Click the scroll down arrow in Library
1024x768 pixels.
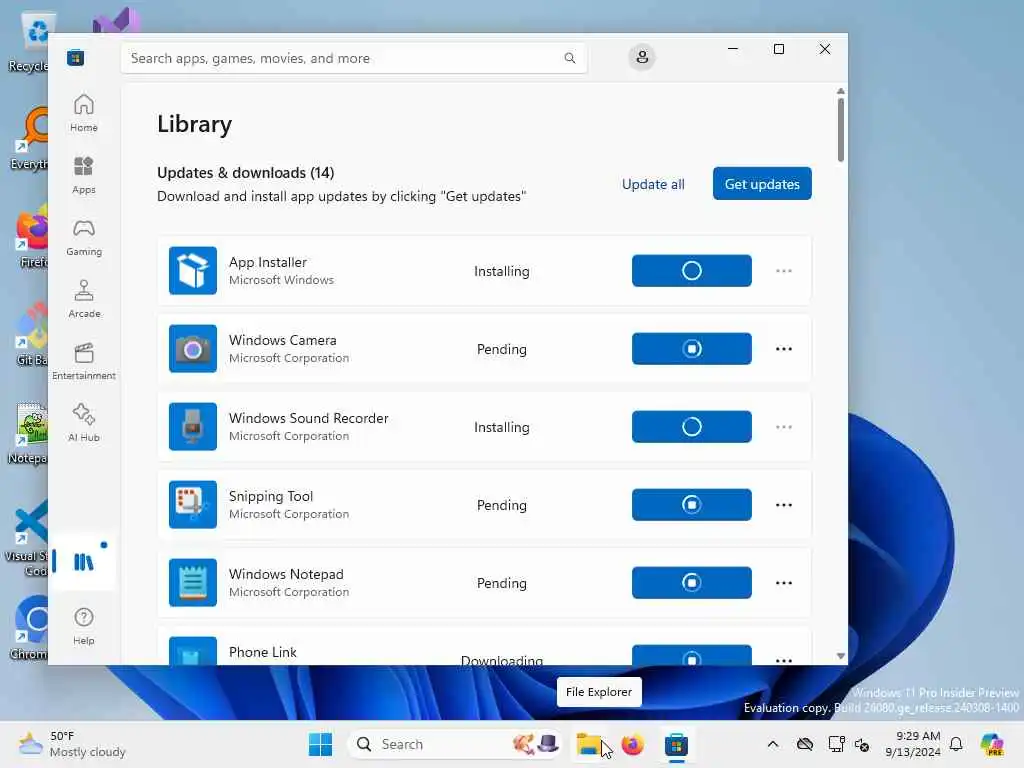click(x=840, y=656)
